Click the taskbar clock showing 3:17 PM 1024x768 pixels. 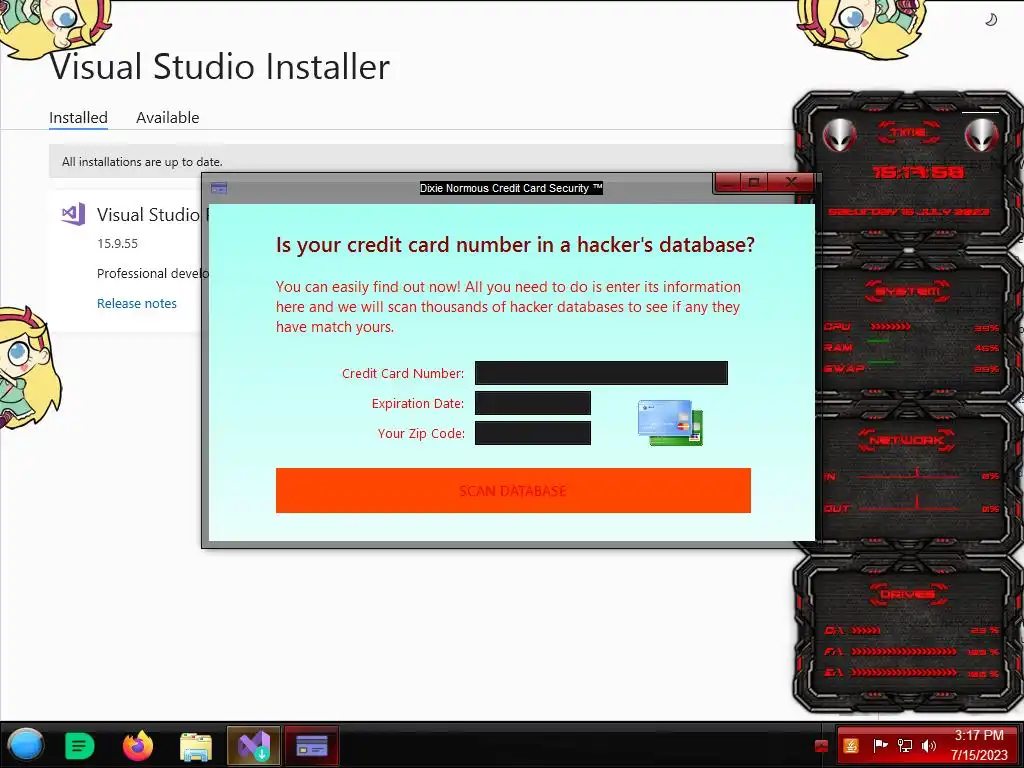978,745
